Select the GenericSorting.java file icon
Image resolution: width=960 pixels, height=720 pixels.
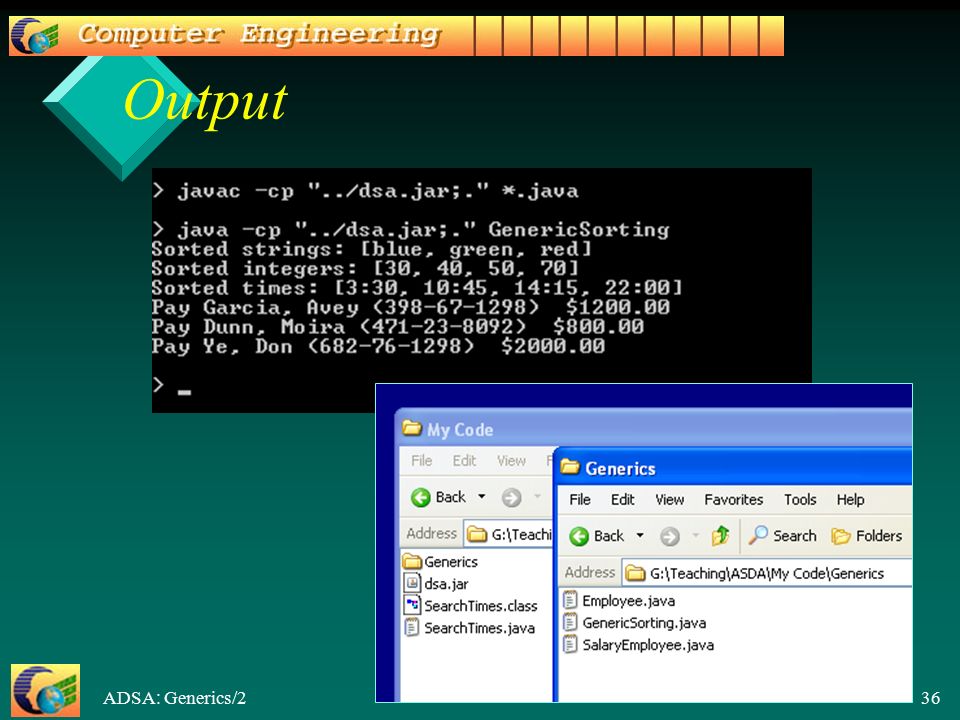pyautogui.click(x=570, y=622)
